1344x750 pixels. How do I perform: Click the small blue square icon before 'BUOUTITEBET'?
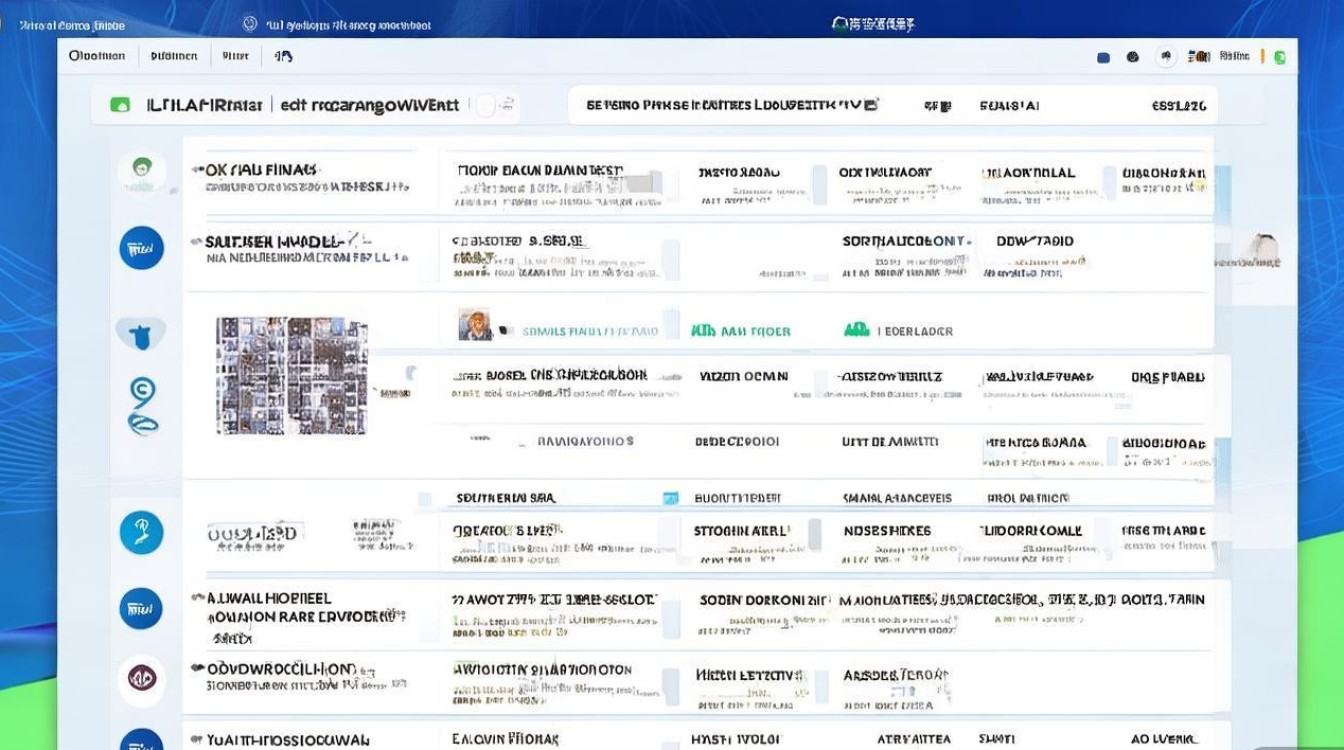click(x=670, y=498)
